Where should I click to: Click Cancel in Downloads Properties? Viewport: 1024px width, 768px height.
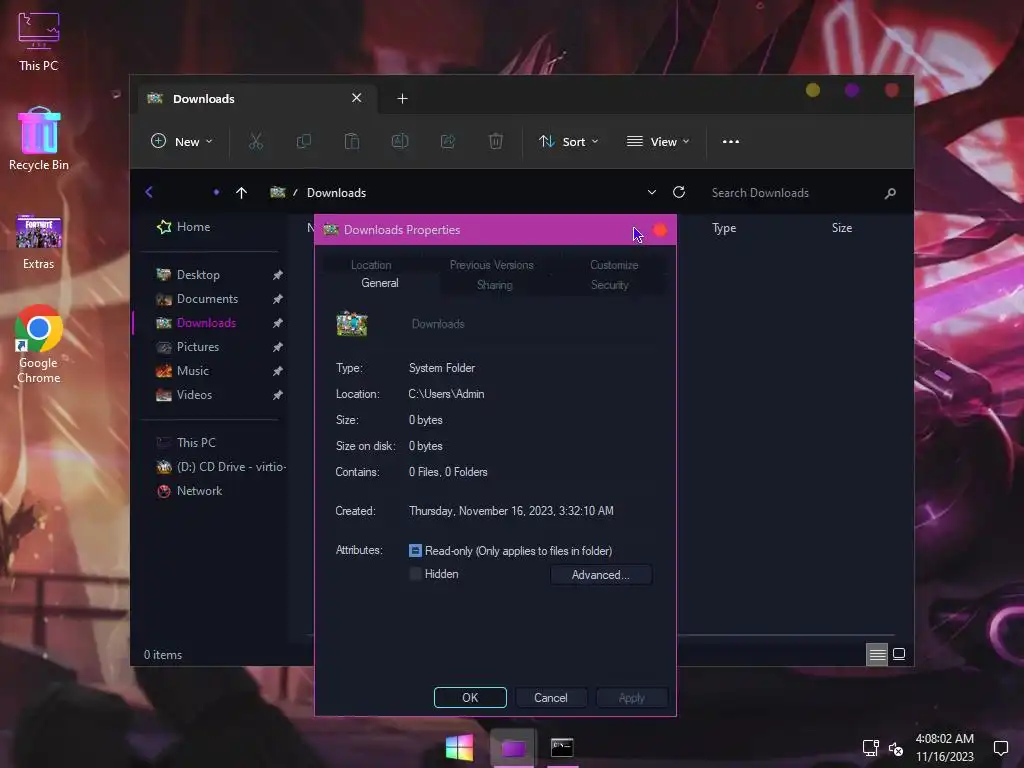click(x=551, y=697)
